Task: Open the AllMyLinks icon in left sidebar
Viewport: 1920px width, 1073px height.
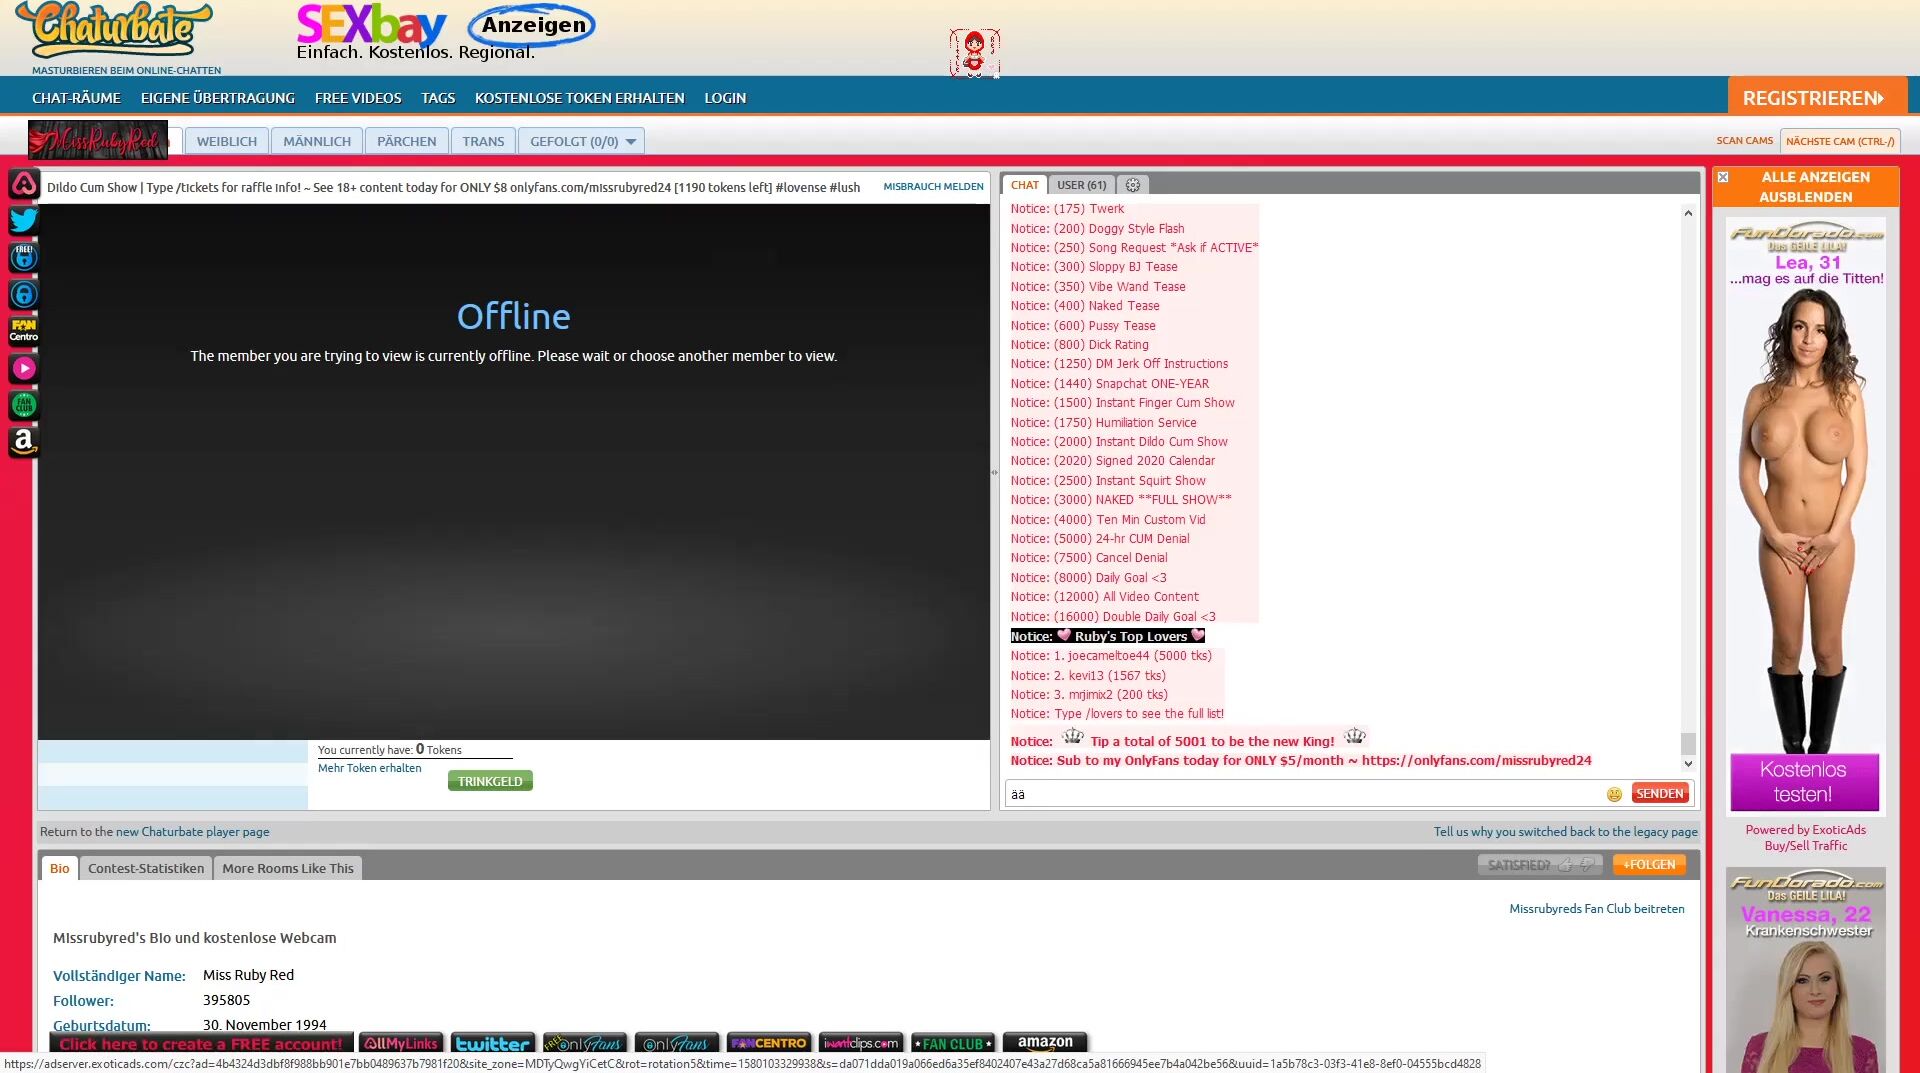Action: [x=24, y=184]
